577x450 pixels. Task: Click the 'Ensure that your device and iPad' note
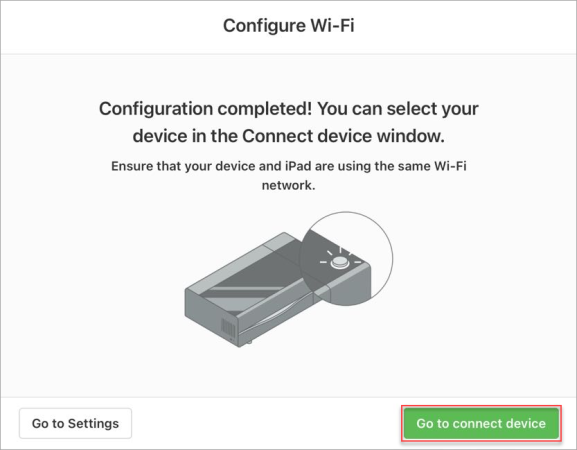tap(288, 166)
